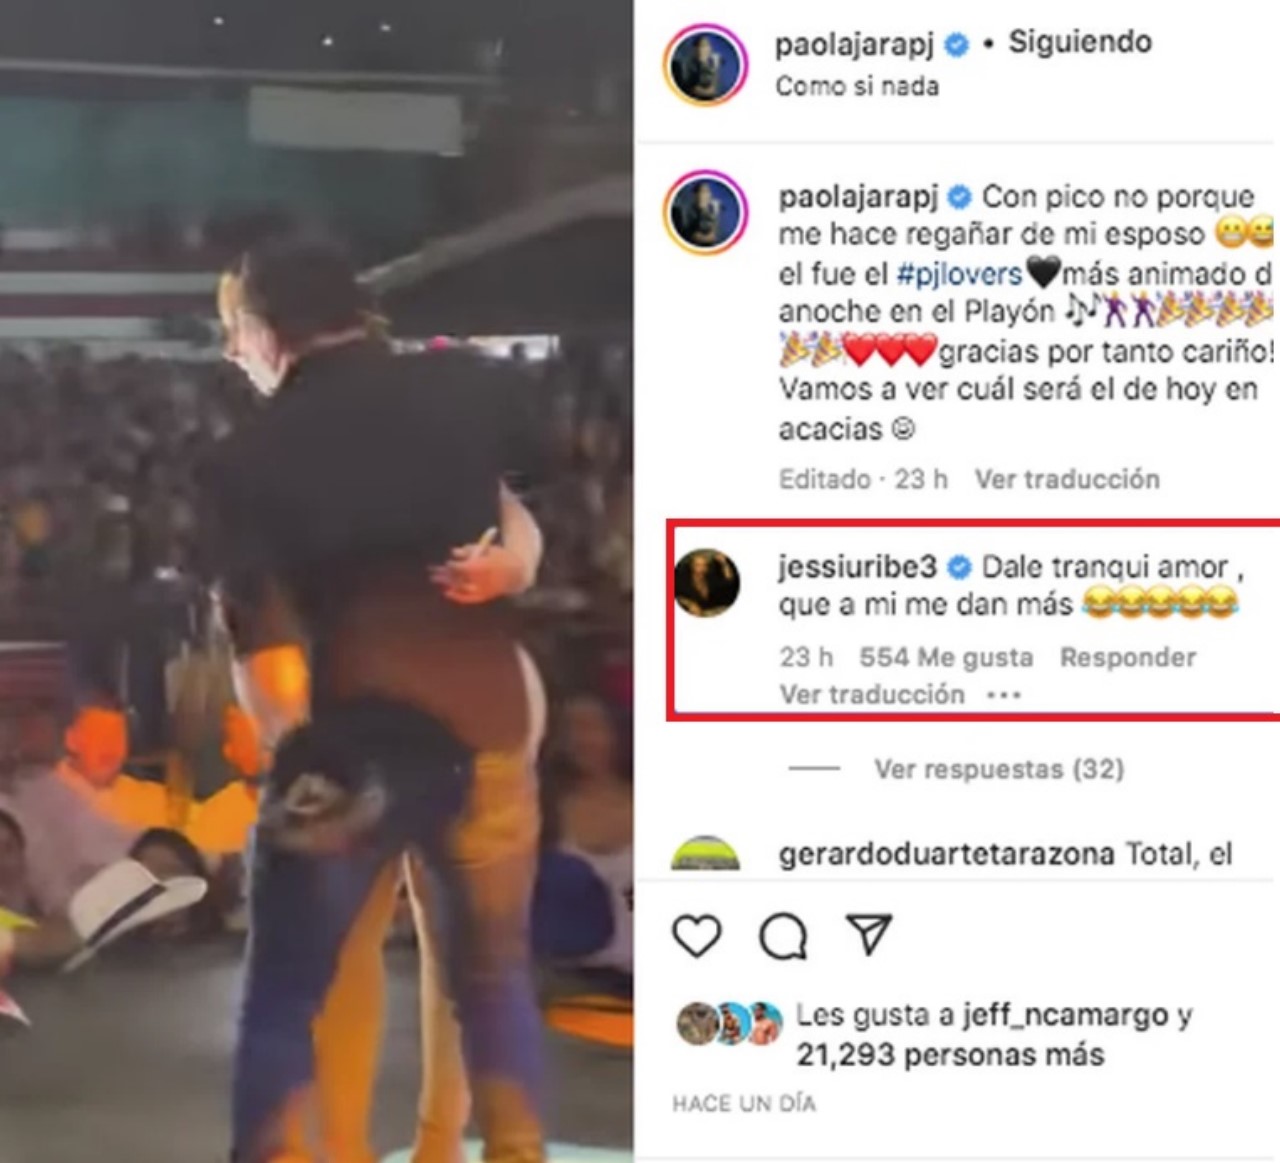Open jeff_ncamargo's profile link
This screenshot has height=1163, width=1280.
pos(1066,1016)
